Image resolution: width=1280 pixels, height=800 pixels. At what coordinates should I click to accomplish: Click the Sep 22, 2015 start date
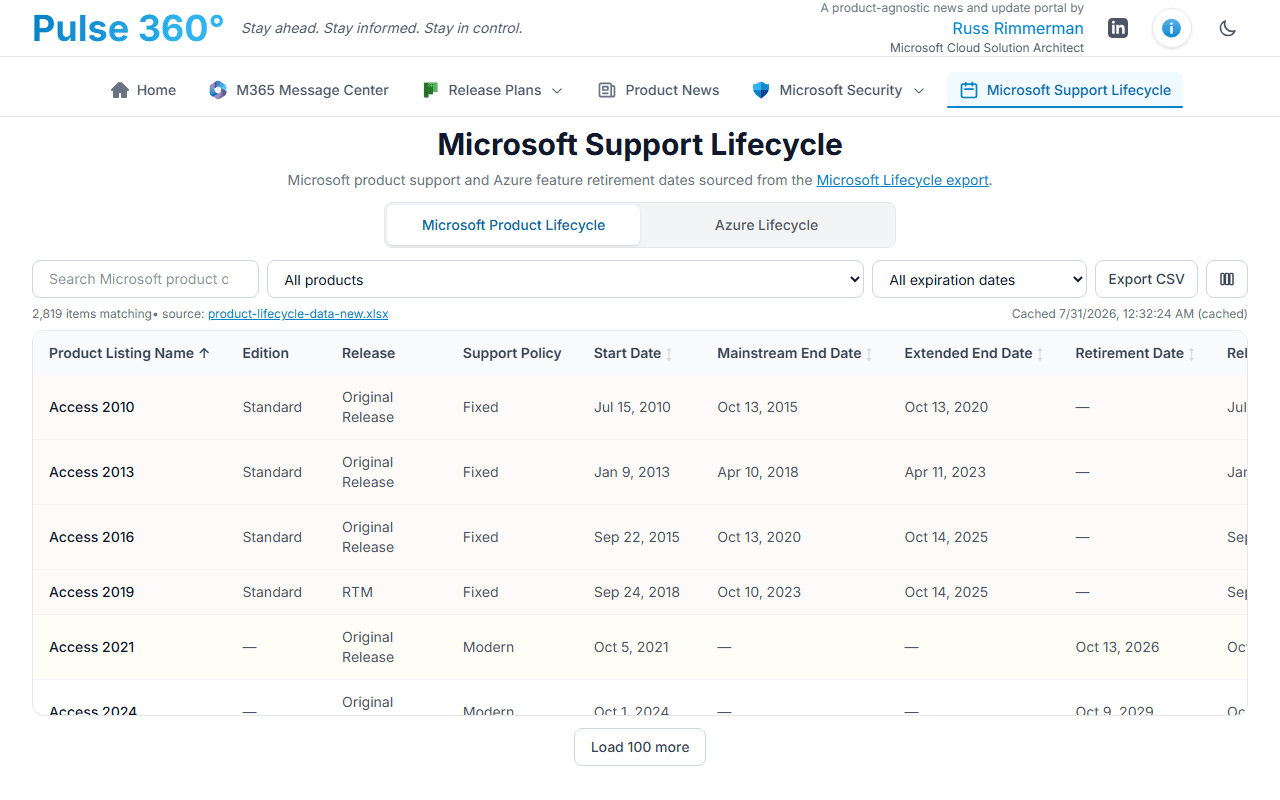pos(637,537)
